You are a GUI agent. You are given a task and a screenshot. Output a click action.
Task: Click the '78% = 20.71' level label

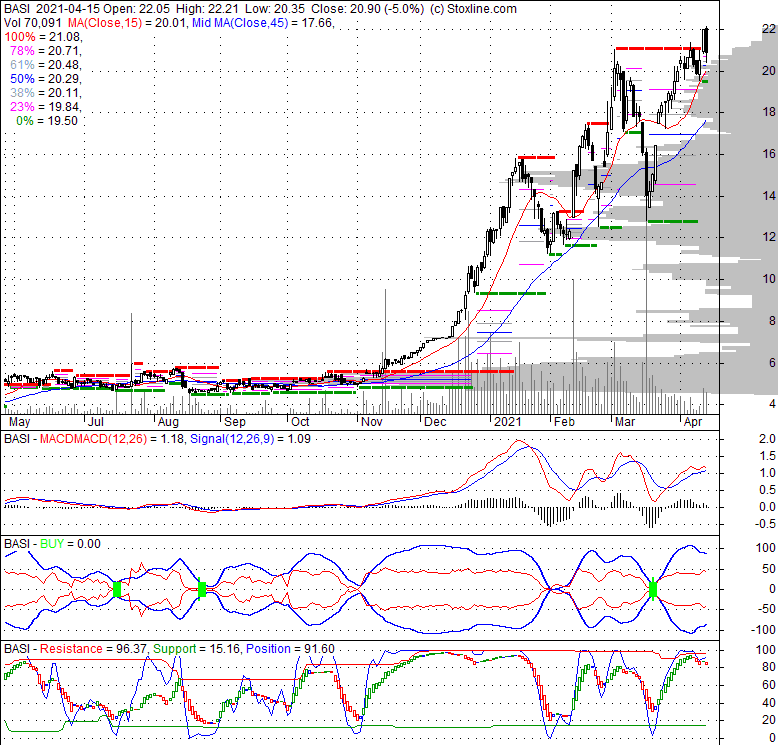pyautogui.click(x=46, y=51)
